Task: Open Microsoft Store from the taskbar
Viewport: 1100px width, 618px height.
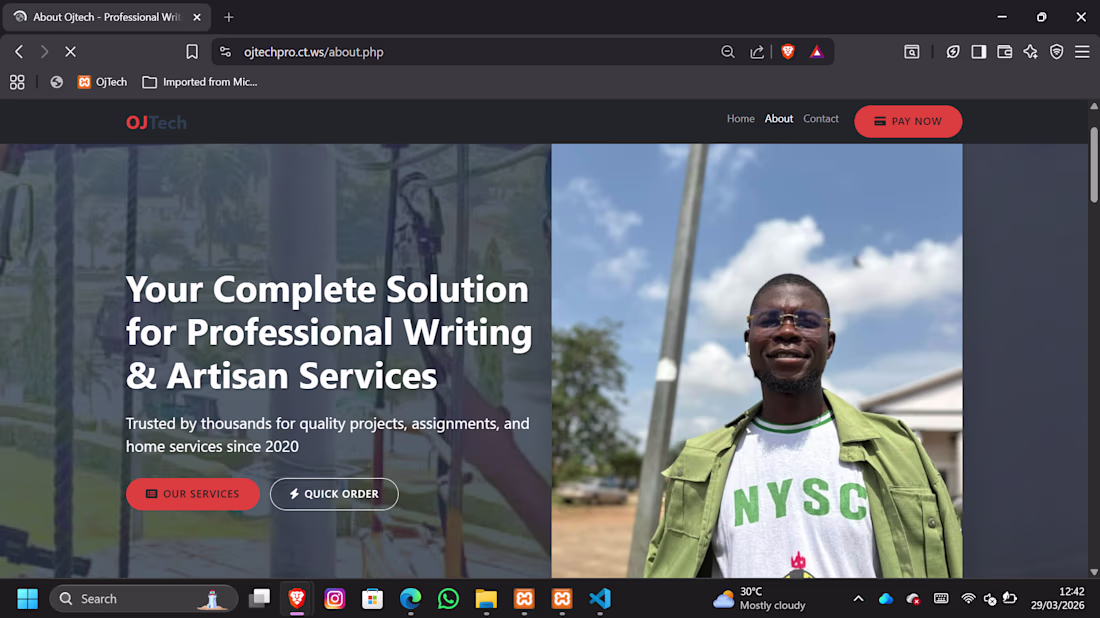Action: coord(373,598)
